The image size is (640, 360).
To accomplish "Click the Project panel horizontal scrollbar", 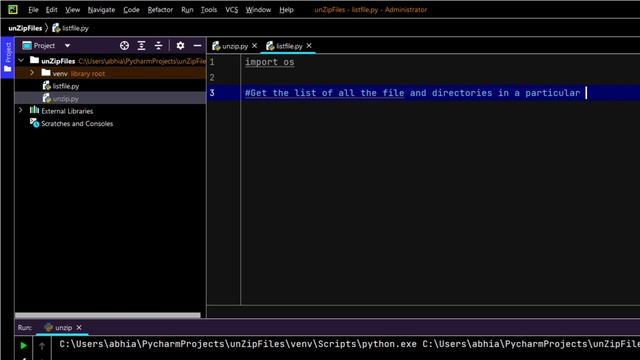I will tap(108, 315).
